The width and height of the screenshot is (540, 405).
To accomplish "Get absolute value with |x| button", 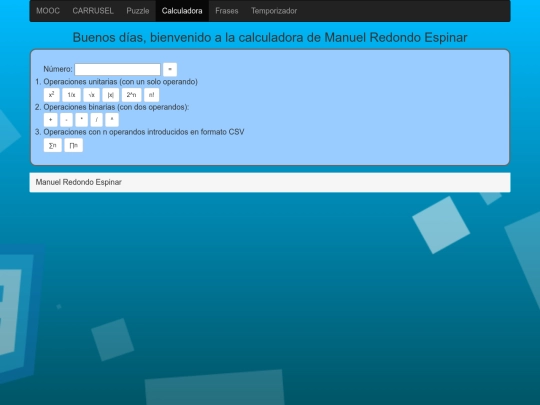I will pyautogui.click(x=111, y=95).
